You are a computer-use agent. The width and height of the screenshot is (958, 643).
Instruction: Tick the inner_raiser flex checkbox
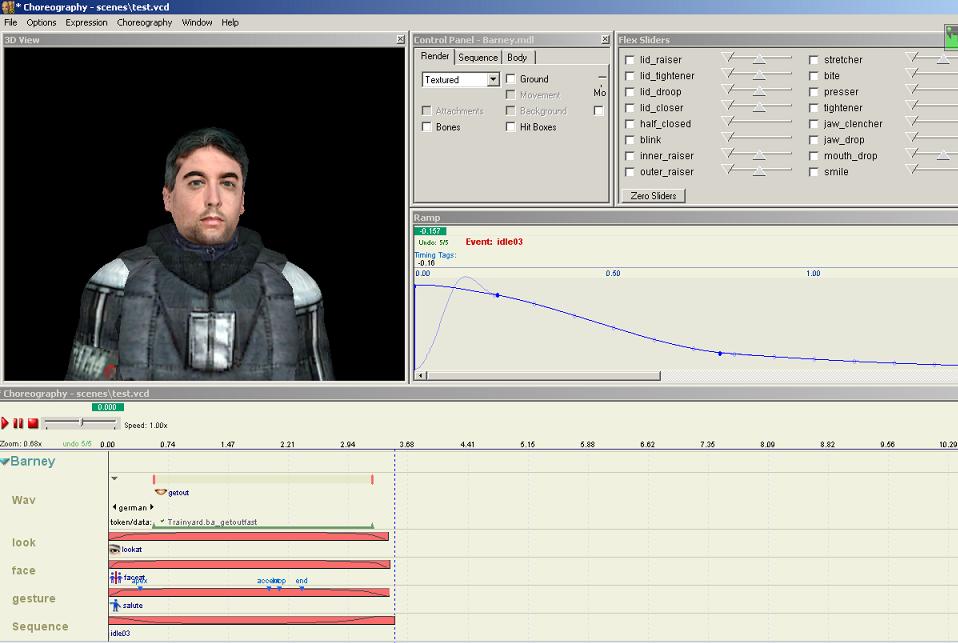(x=630, y=156)
